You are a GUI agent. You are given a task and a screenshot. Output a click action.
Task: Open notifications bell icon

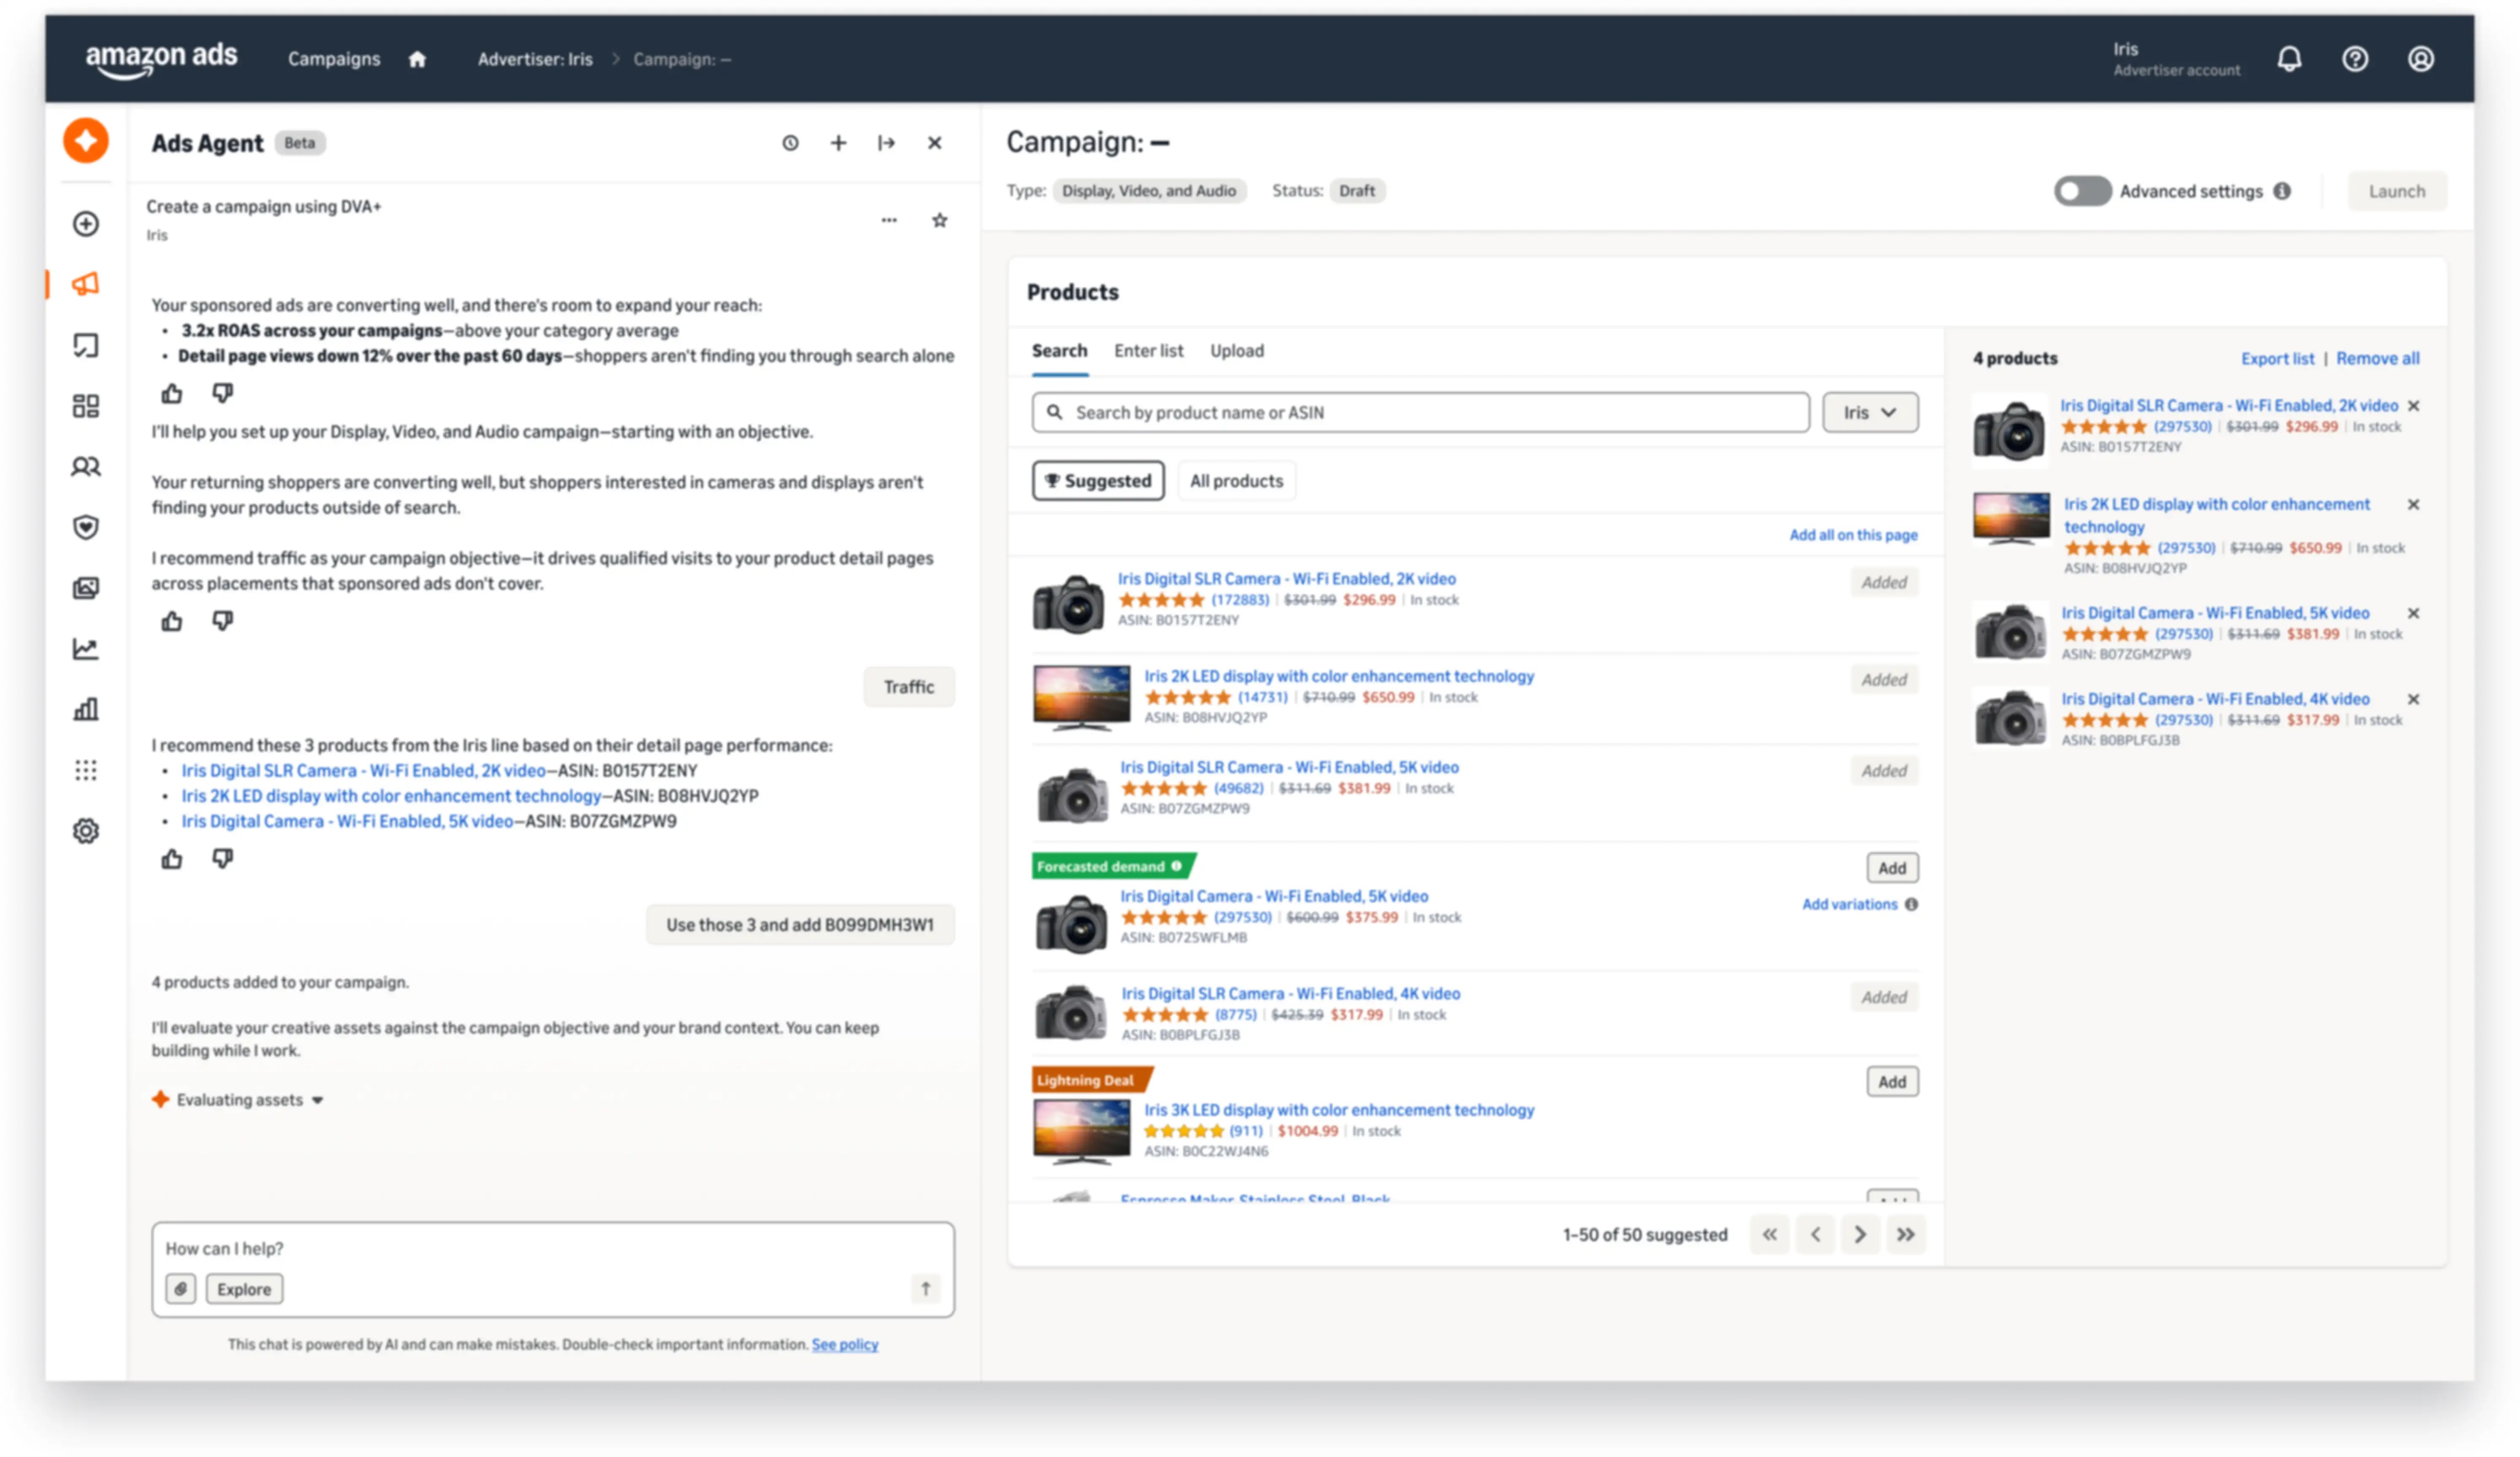[x=2289, y=59]
